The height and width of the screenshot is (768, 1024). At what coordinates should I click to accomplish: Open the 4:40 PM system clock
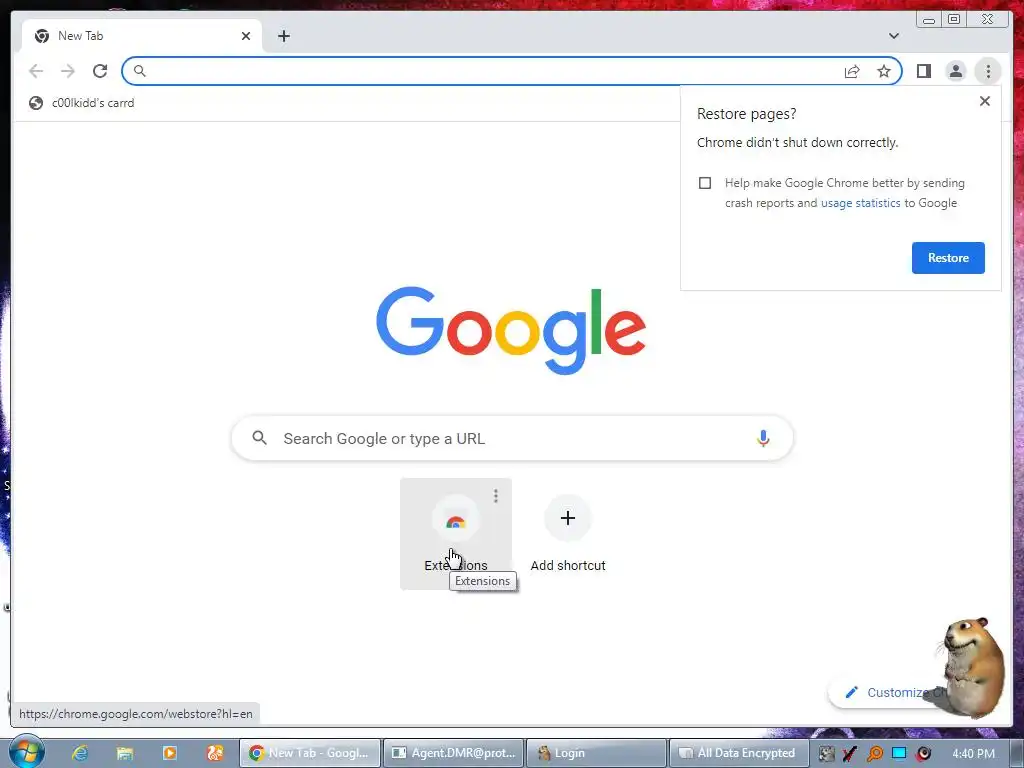tap(973, 754)
